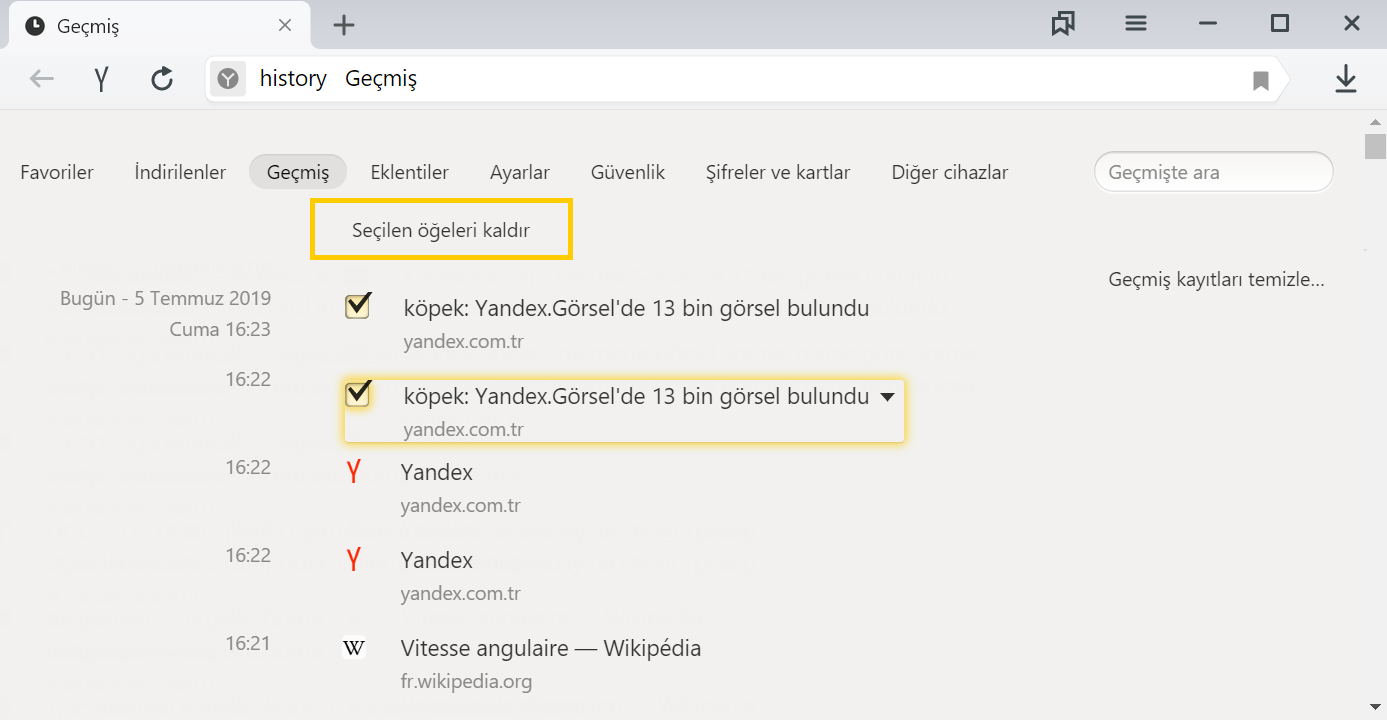Screen dimensions: 1387x720
Task: Go back with the left arrow button
Action: coord(41,79)
